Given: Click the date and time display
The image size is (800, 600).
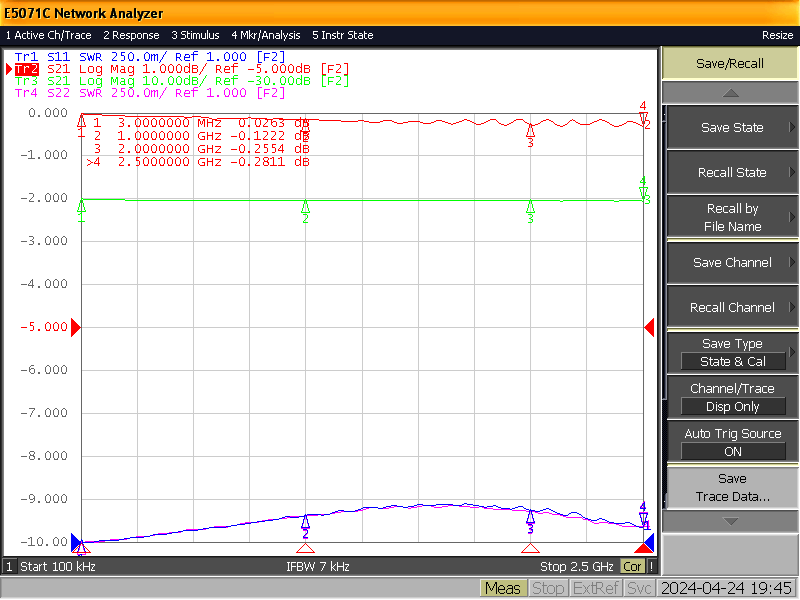Looking at the screenshot, I should (x=727, y=589).
